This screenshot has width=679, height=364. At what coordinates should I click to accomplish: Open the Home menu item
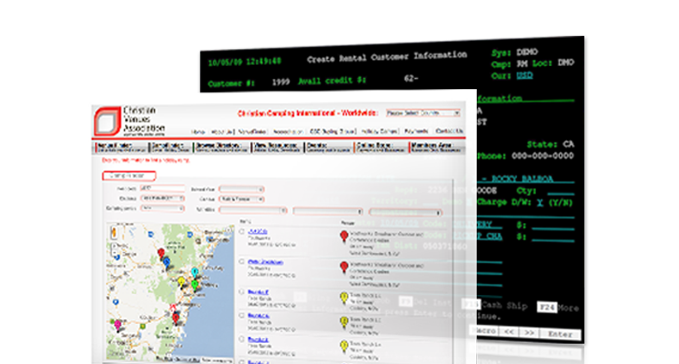point(198,132)
